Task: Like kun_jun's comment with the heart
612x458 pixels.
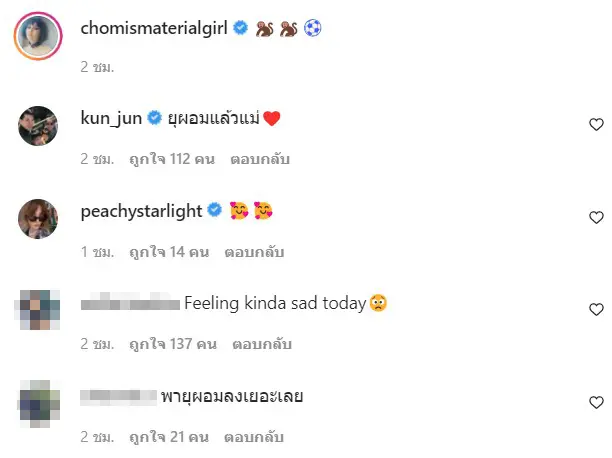Action: coord(596,125)
